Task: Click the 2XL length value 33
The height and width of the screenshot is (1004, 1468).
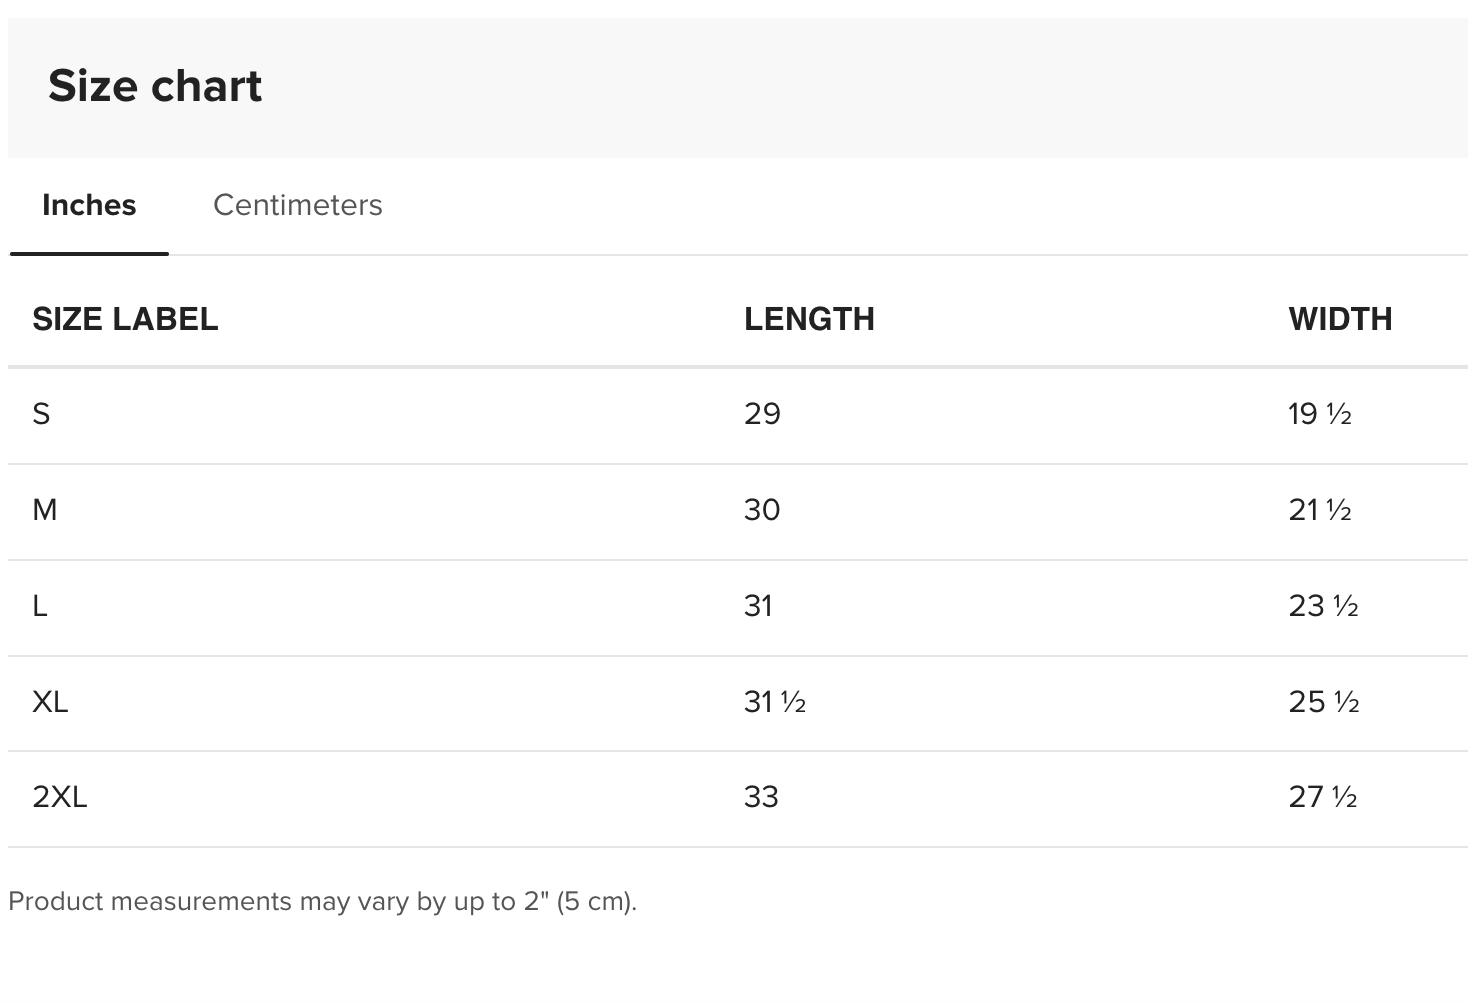Action: click(x=761, y=797)
